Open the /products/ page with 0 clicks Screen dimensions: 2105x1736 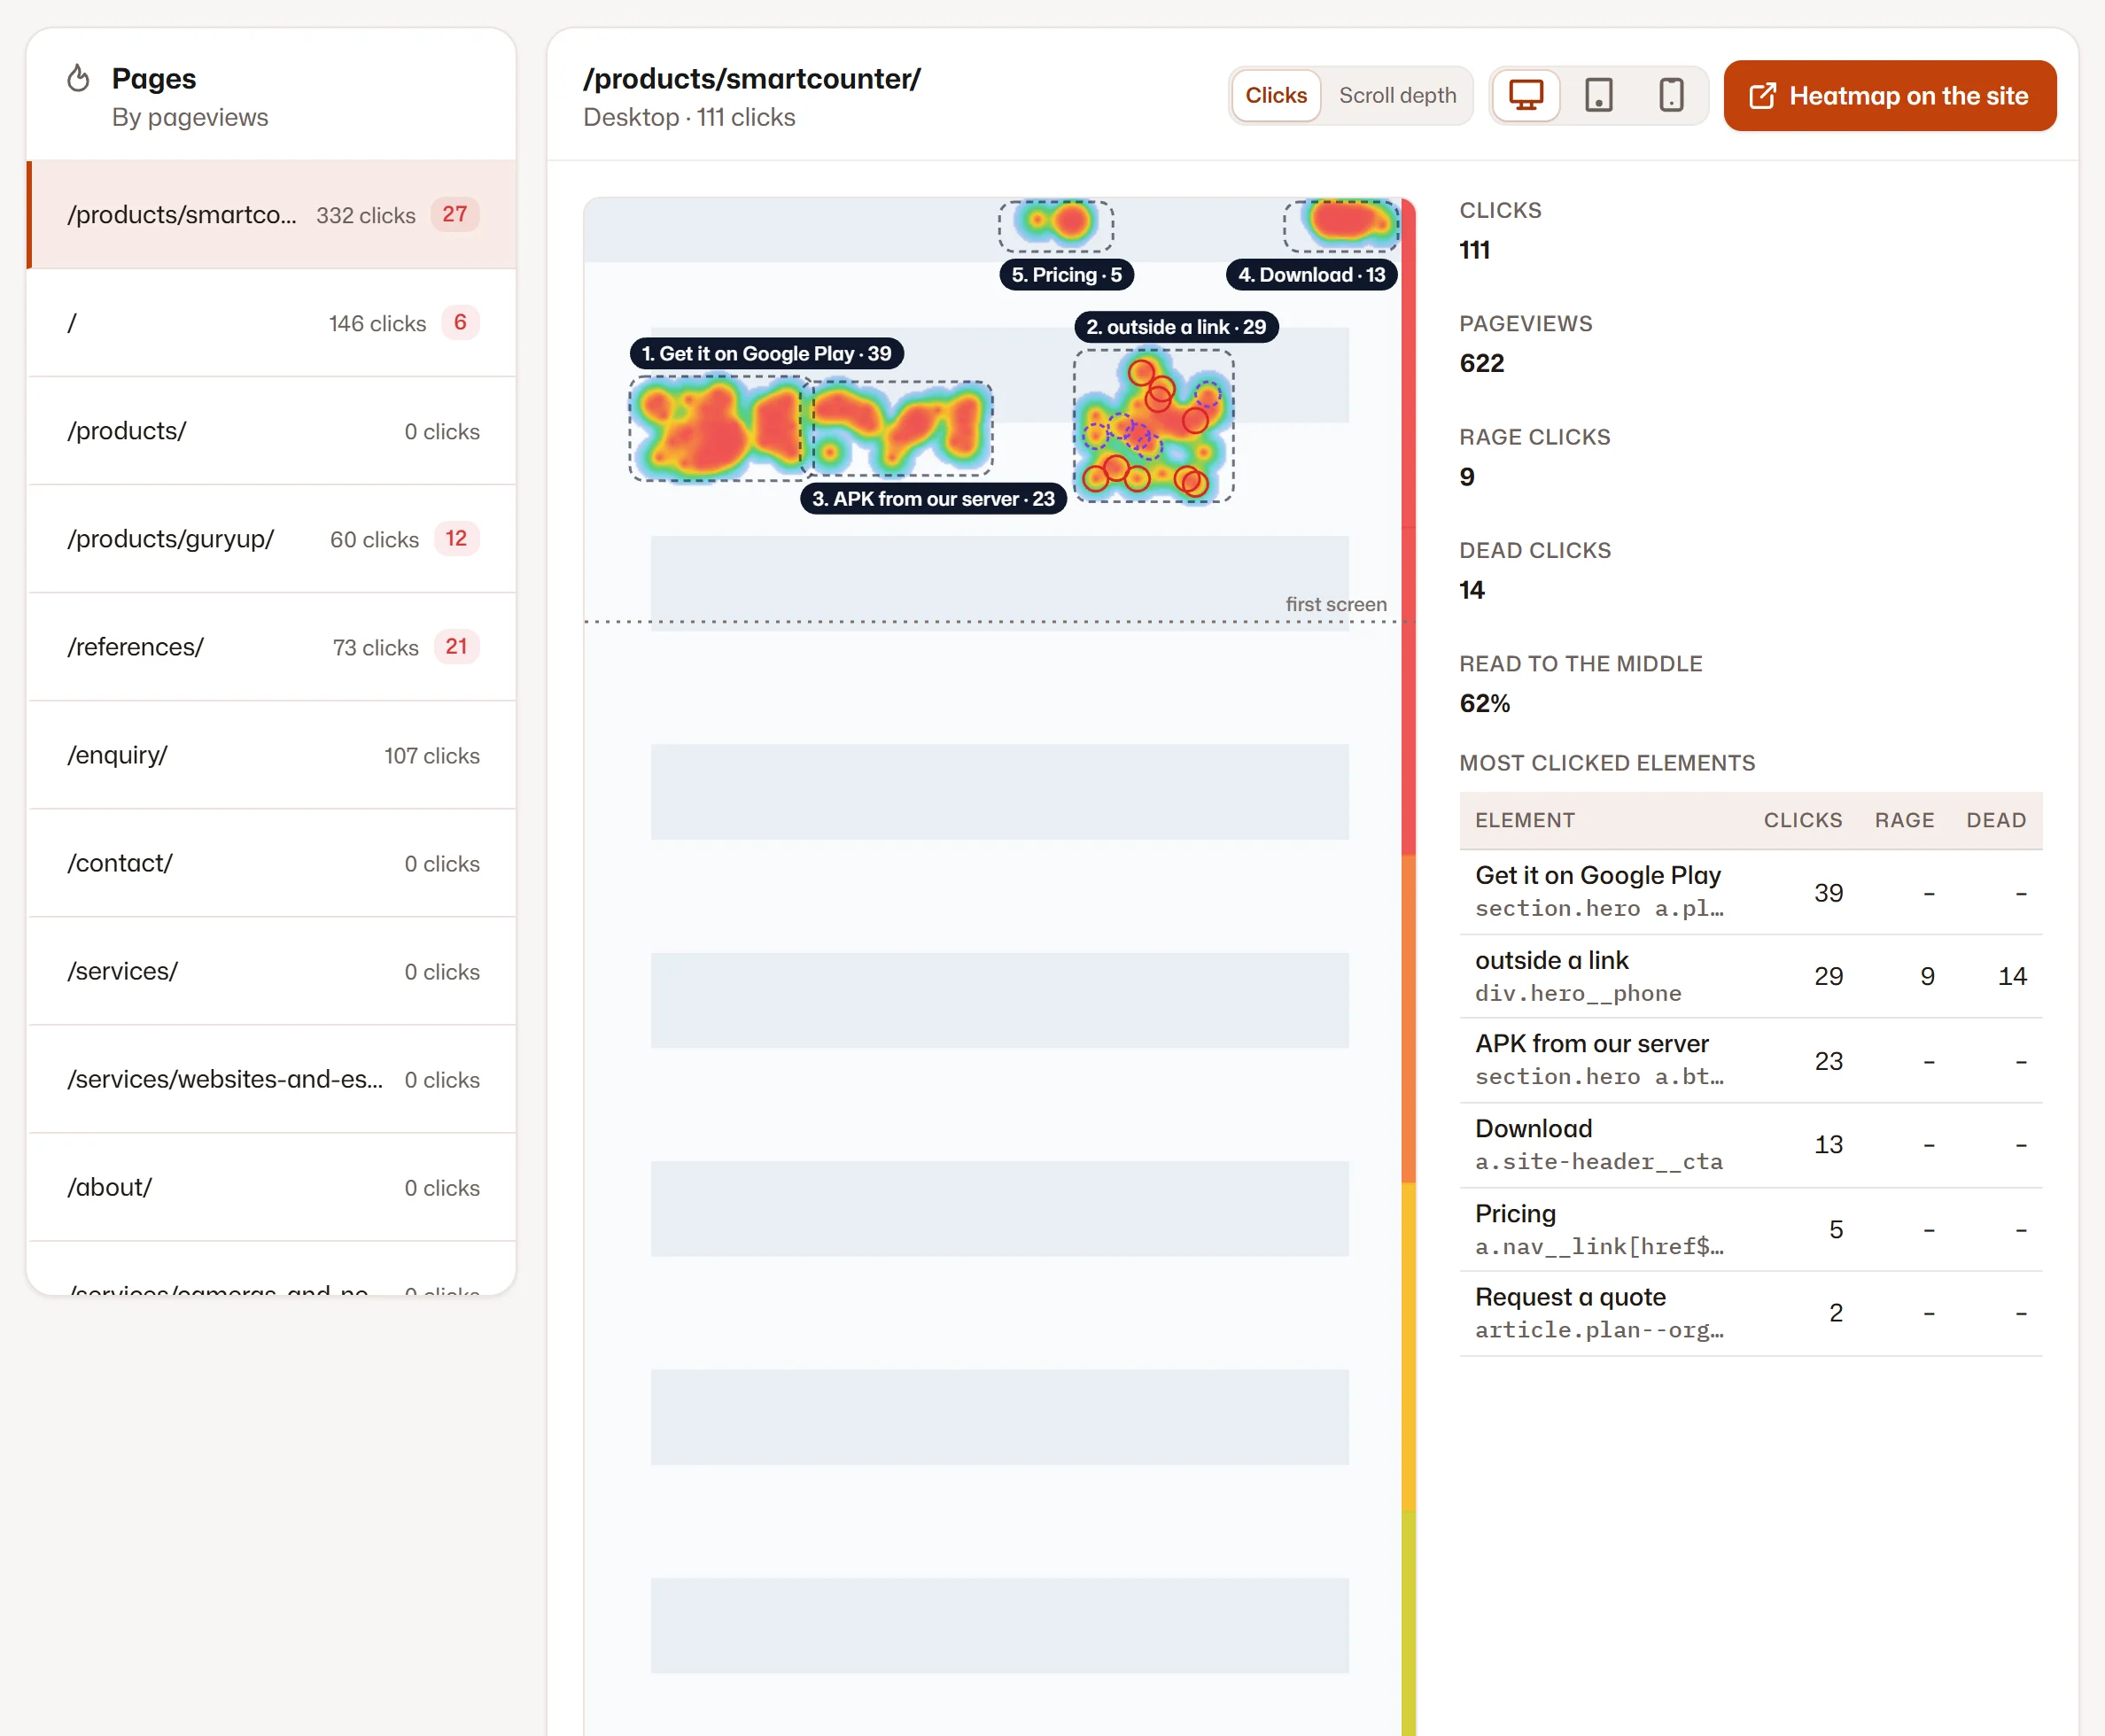tap(272, 431)
